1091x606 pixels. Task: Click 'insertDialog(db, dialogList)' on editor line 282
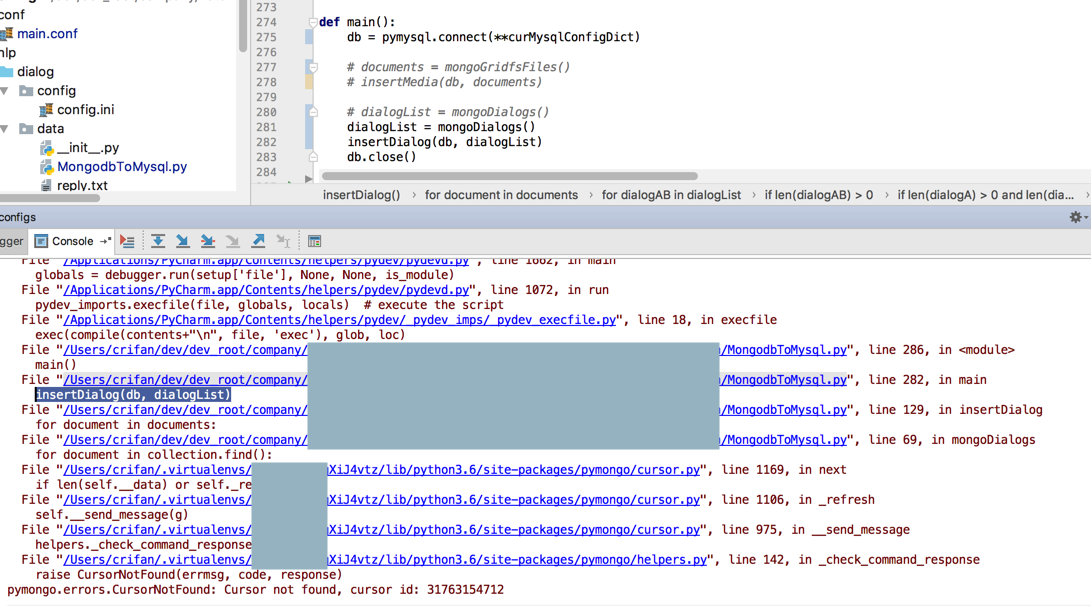pos(445,142)
